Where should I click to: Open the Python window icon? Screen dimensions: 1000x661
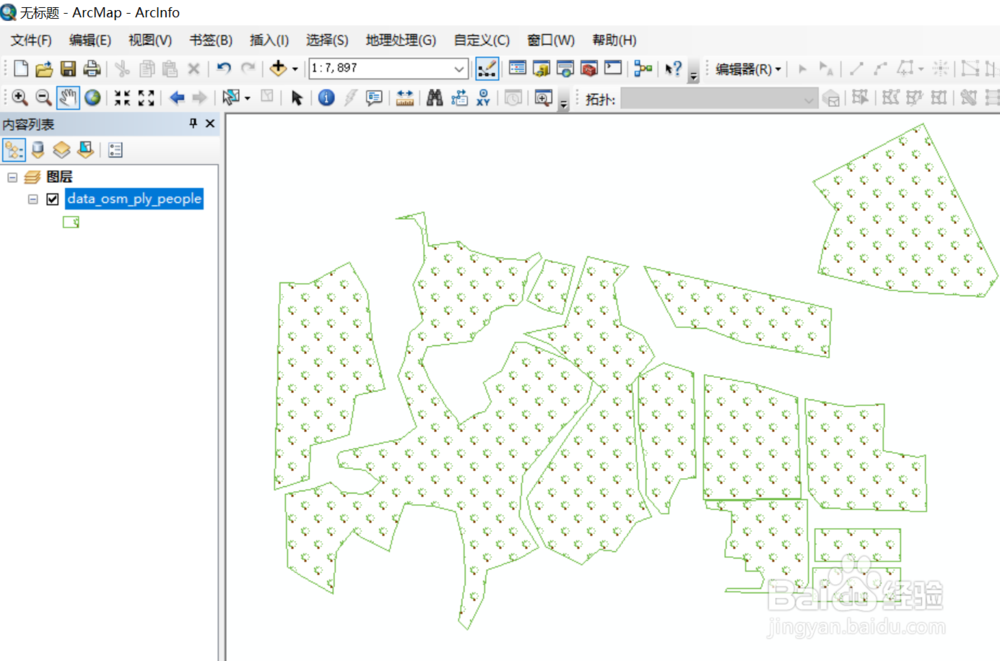pos(613,68)
